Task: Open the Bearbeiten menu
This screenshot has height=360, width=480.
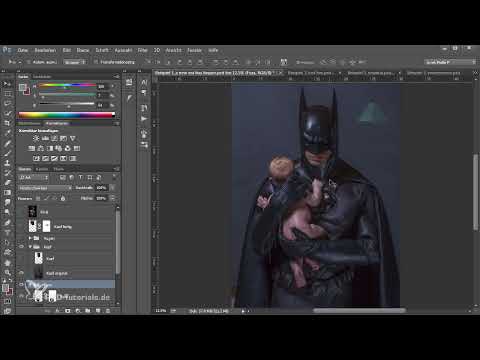Action: (x=45, y=50)
